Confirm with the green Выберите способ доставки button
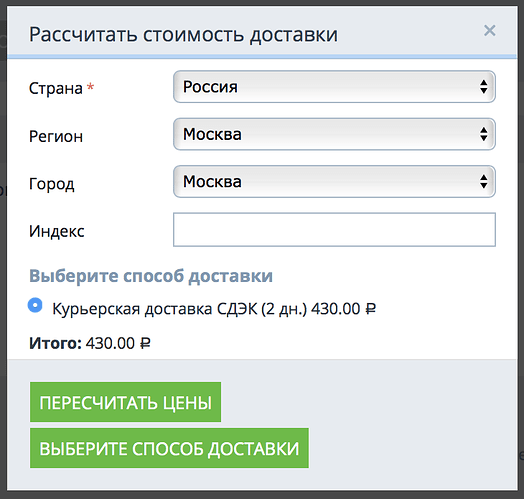 169,448
